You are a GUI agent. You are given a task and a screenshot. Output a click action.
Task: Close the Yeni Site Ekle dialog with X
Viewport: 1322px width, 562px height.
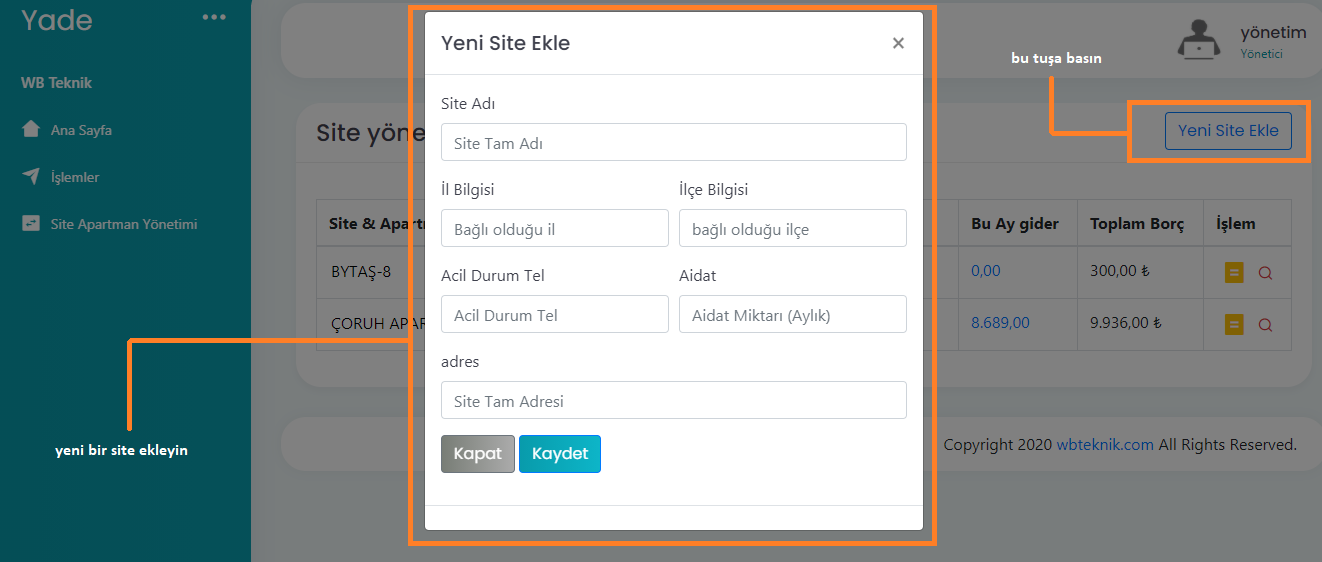898,43
